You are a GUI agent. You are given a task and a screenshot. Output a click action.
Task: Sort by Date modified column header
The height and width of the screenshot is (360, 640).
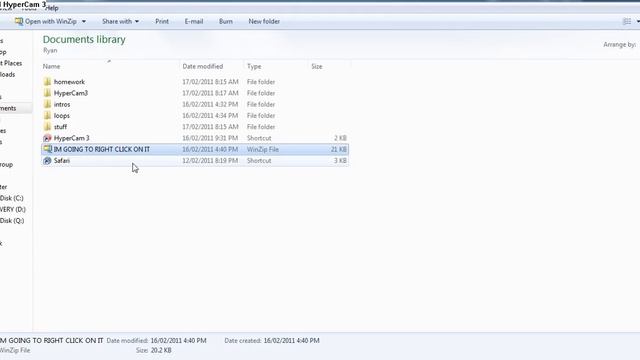[203, 66]
